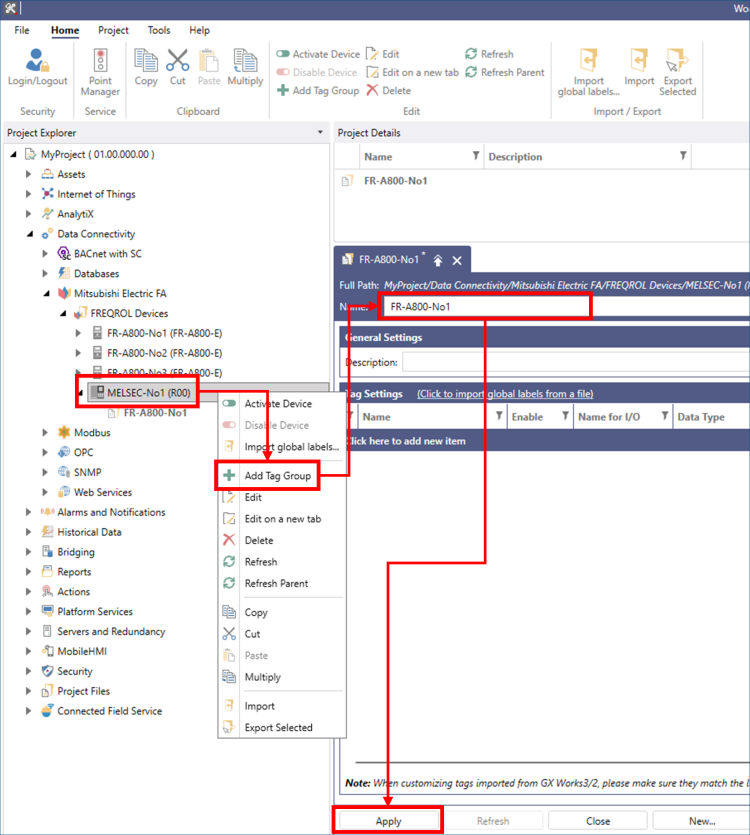Select the OPC tree item
The image size is (750, 835).
point(84,452)
